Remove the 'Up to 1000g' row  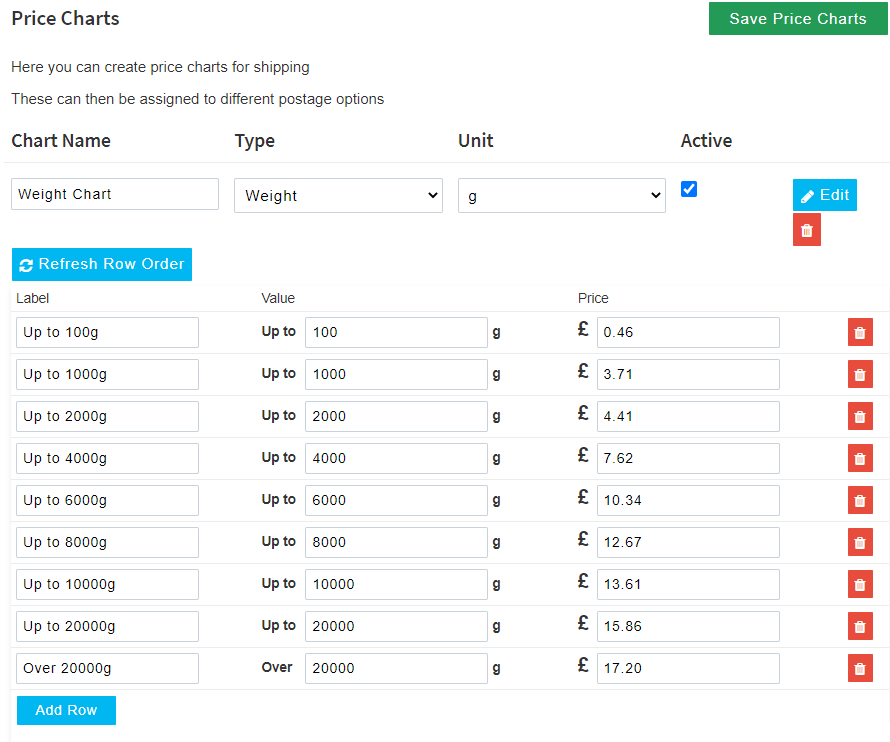point(860,374)
